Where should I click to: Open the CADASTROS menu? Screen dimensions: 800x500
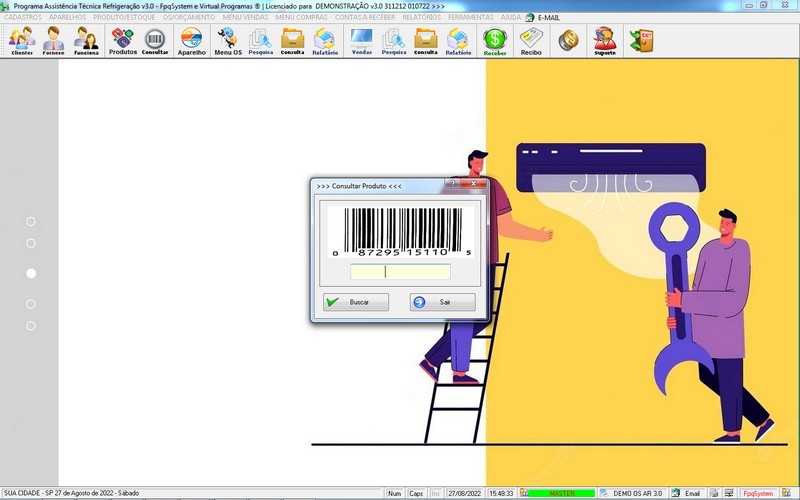(23, 17)
